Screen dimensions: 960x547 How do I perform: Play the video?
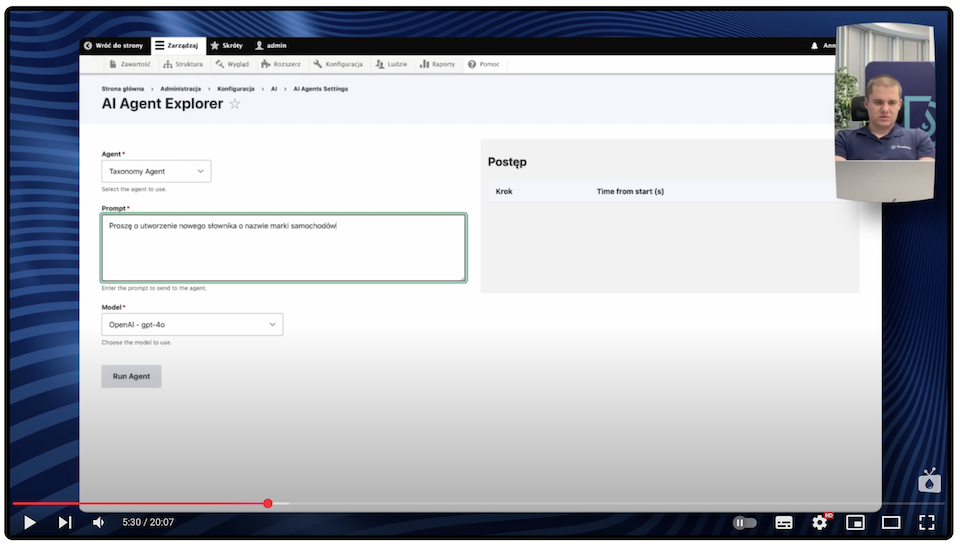coord(29,522)
